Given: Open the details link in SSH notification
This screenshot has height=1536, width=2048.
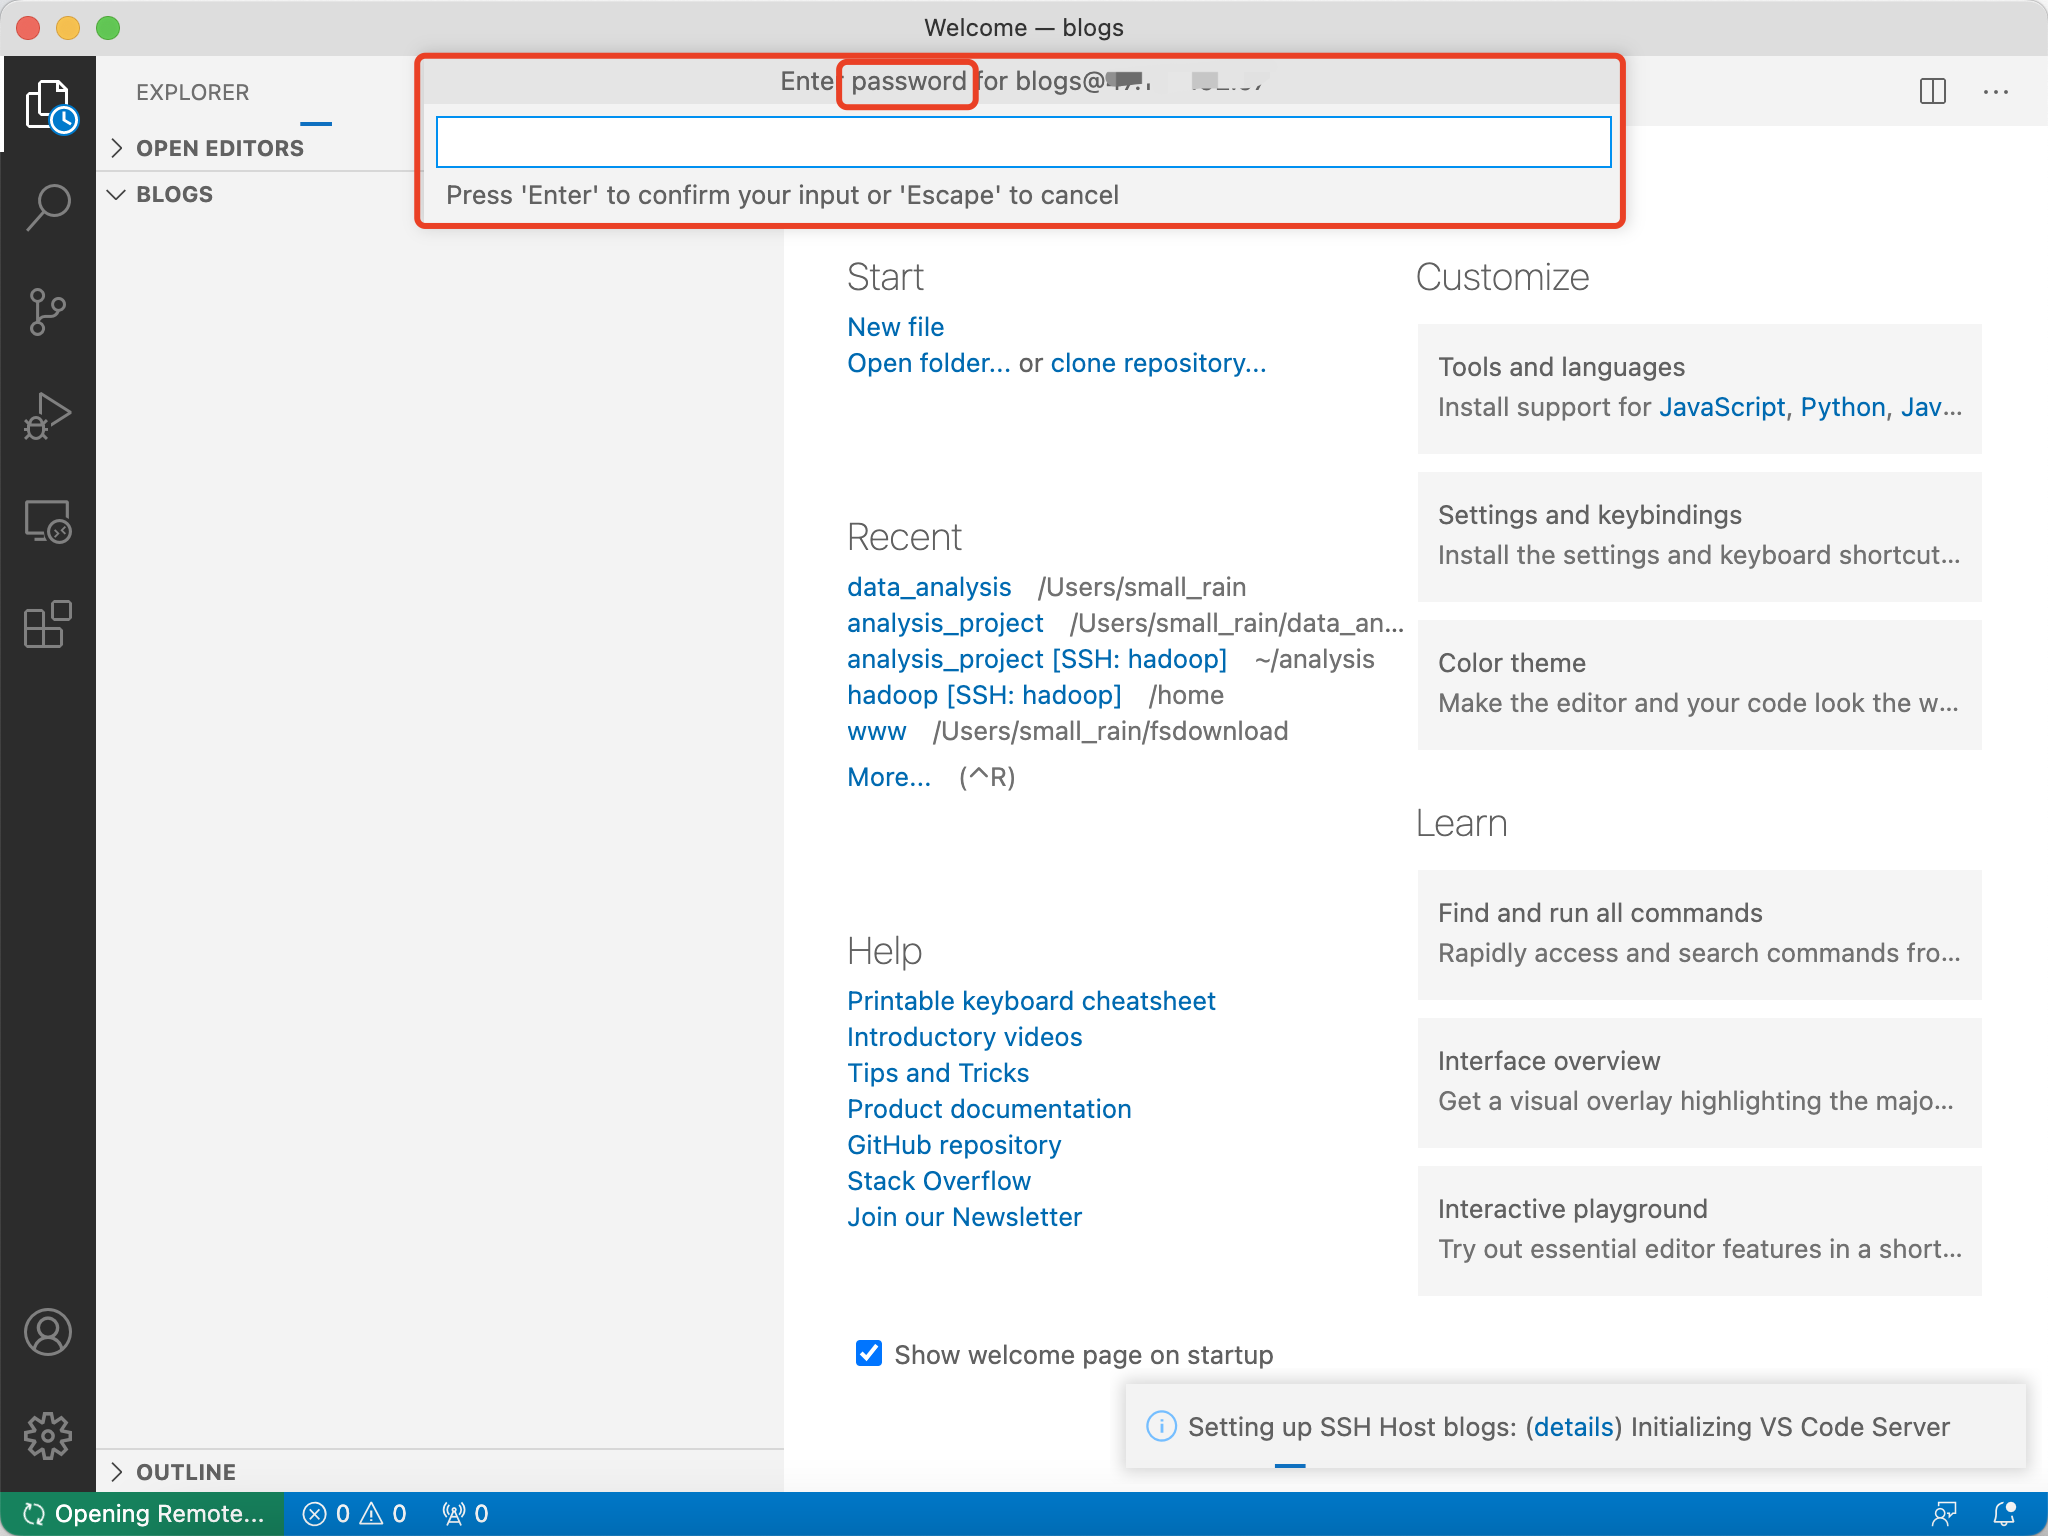Looking at the screenshot, I should pyautogui.click(x=1574, y=1427).
